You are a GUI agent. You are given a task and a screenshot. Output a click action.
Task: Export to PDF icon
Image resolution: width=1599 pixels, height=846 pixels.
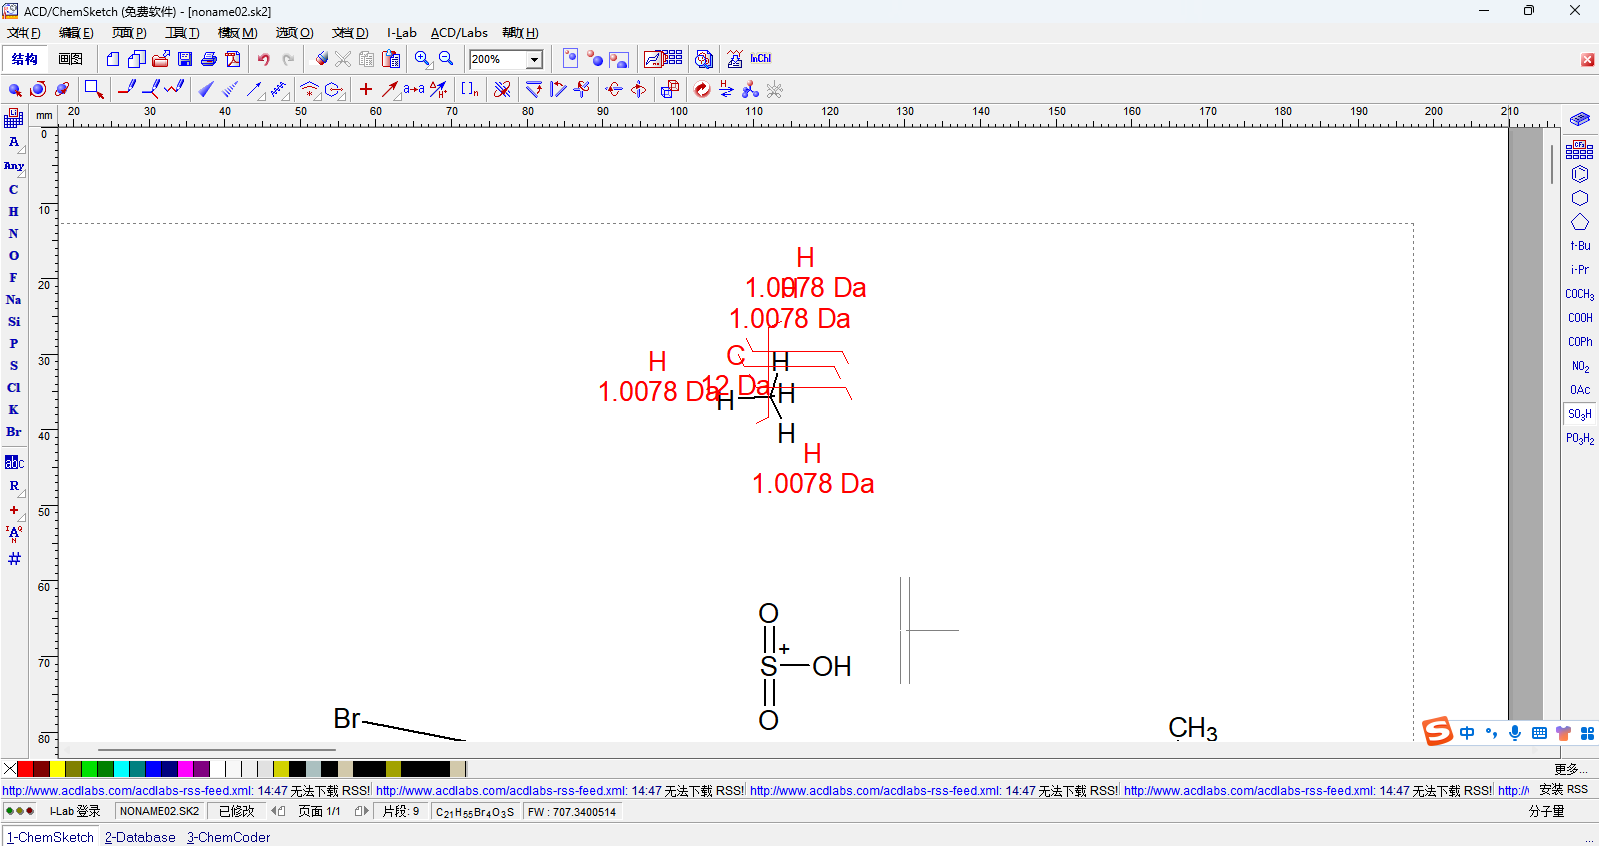point(233,59)
